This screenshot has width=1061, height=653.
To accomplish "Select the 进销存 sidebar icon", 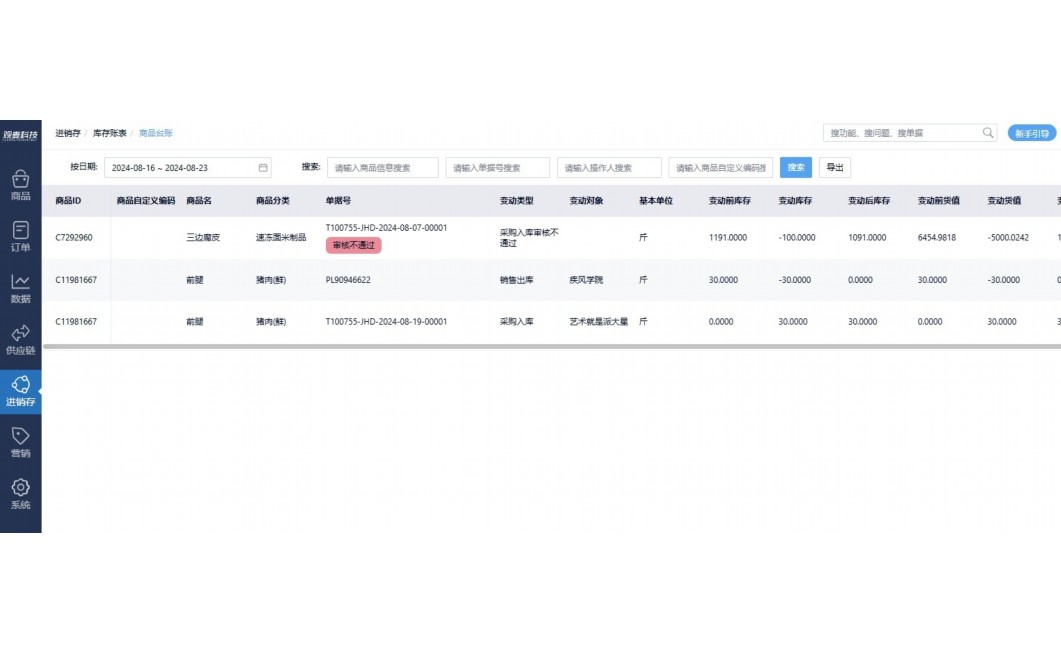I will pyautogui.click(x=20, y=391).
